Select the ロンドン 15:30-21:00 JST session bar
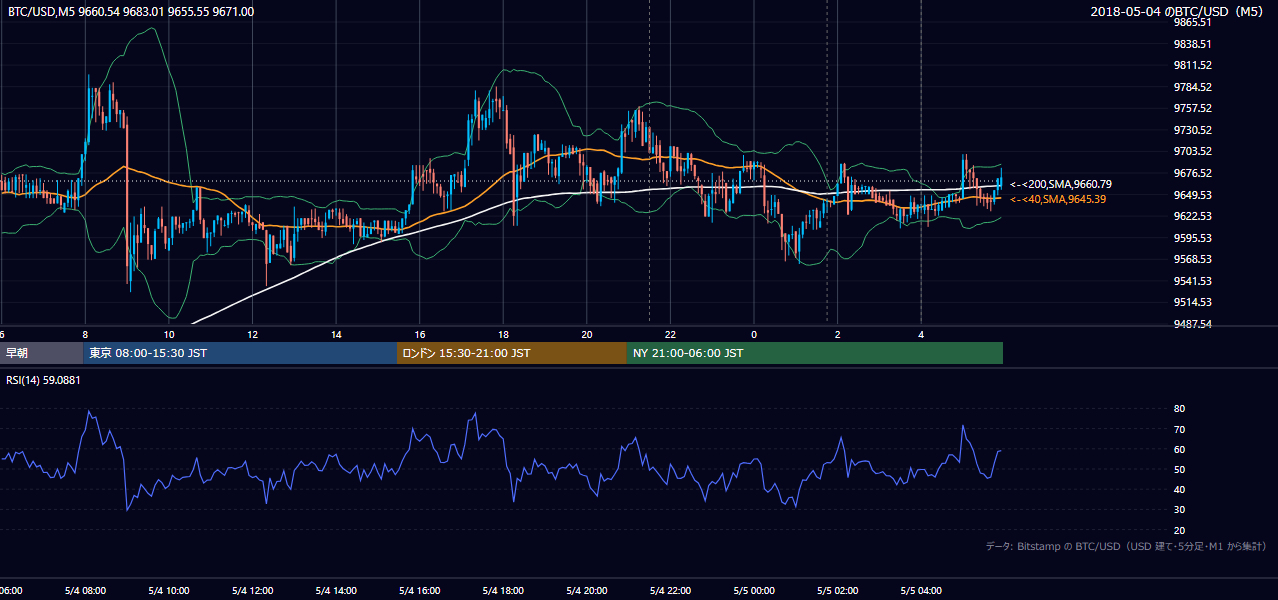The image size is (1278, 600). 512,353
